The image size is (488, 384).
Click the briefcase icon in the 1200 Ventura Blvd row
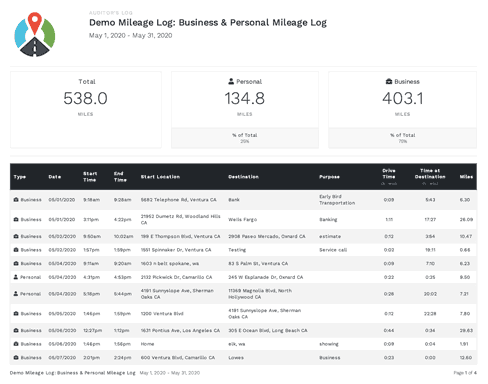pyautogui.click(x=16, y=313)
